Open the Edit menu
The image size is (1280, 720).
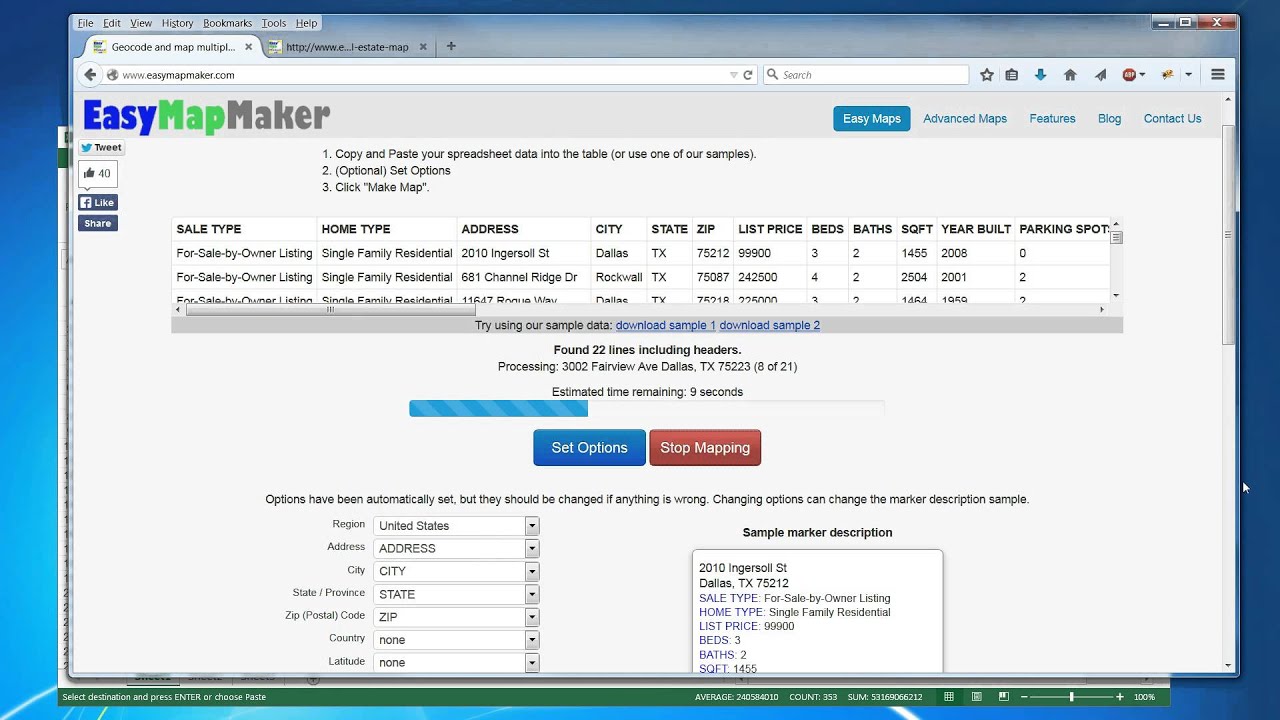[112, 23]
